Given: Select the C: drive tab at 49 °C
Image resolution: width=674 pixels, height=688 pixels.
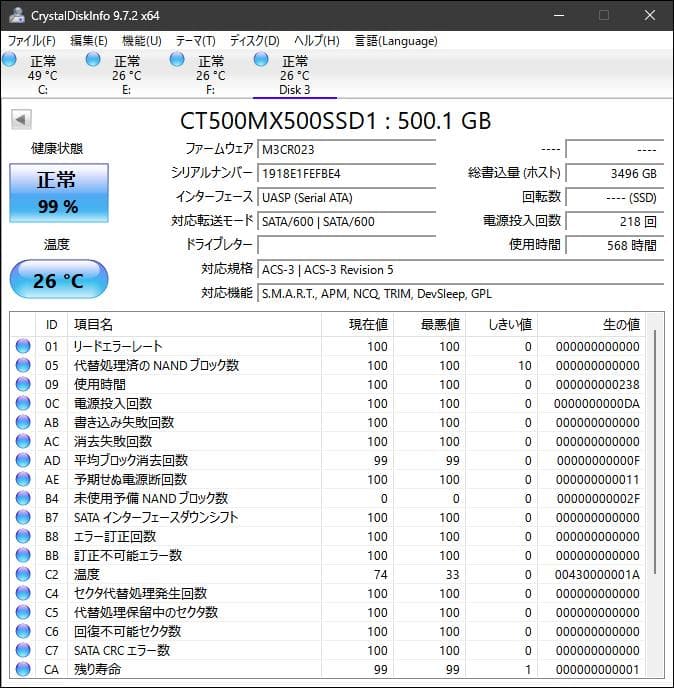Looking at the screenshot, I should coord(43,74).
